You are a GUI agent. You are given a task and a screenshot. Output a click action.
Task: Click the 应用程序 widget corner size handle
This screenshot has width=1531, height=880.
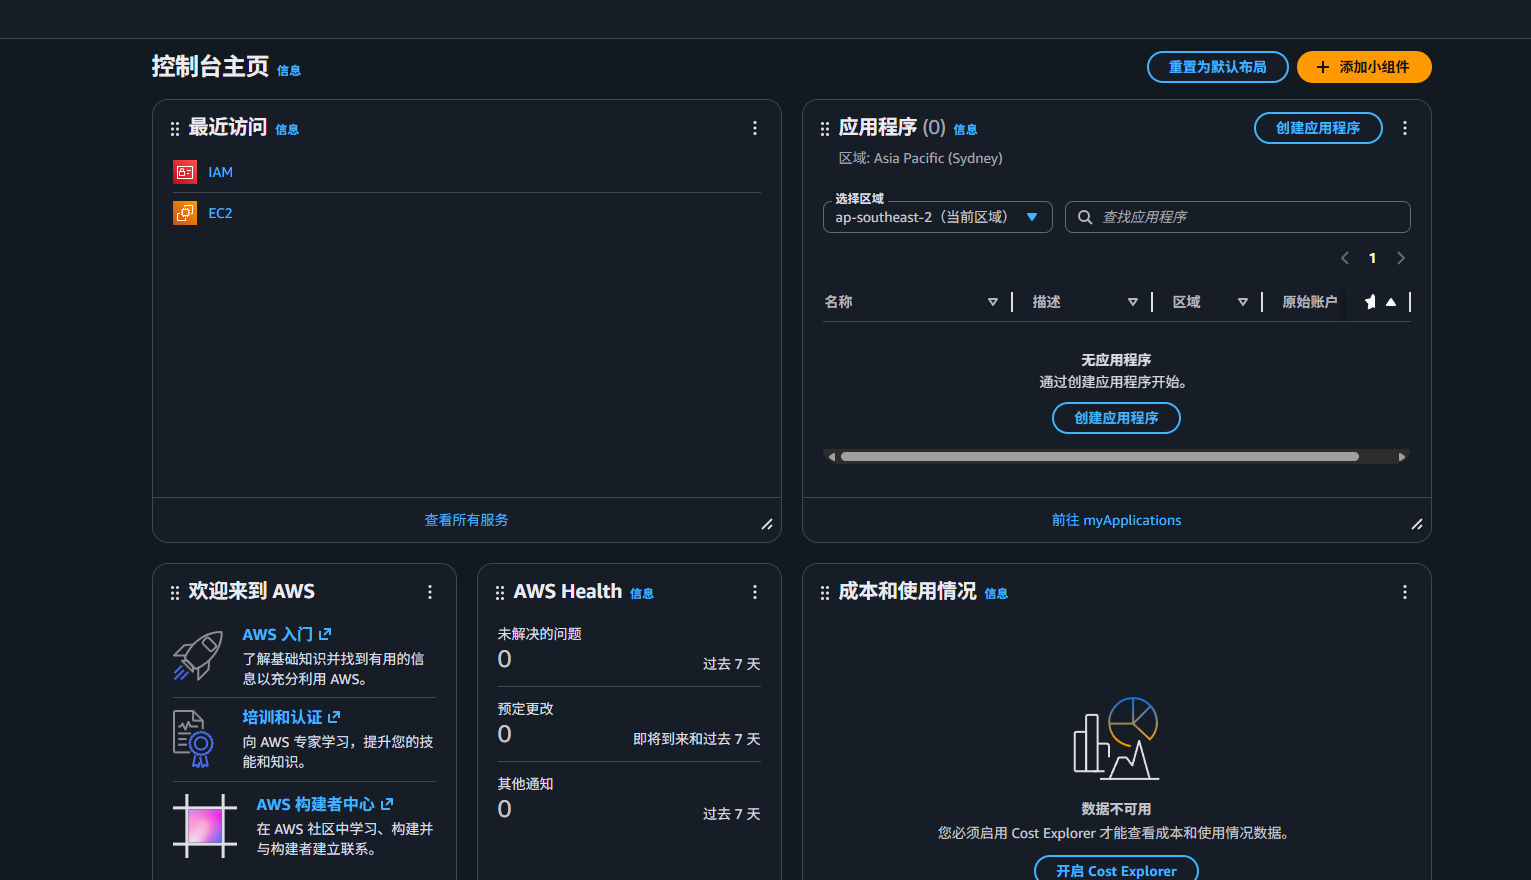1417,524
